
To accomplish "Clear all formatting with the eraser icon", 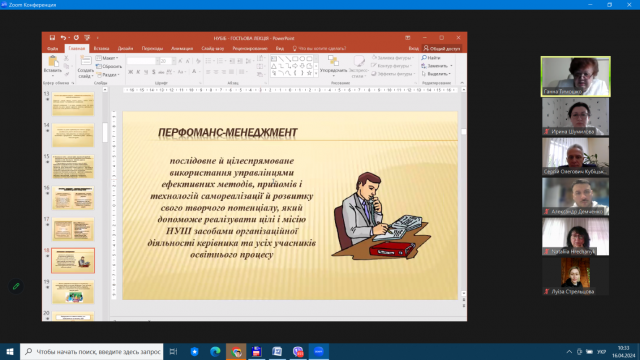I will [x=198, y=61].
